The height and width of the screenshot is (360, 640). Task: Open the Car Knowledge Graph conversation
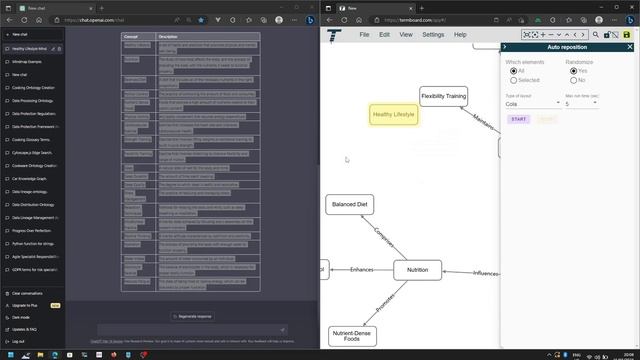[33, 179]
